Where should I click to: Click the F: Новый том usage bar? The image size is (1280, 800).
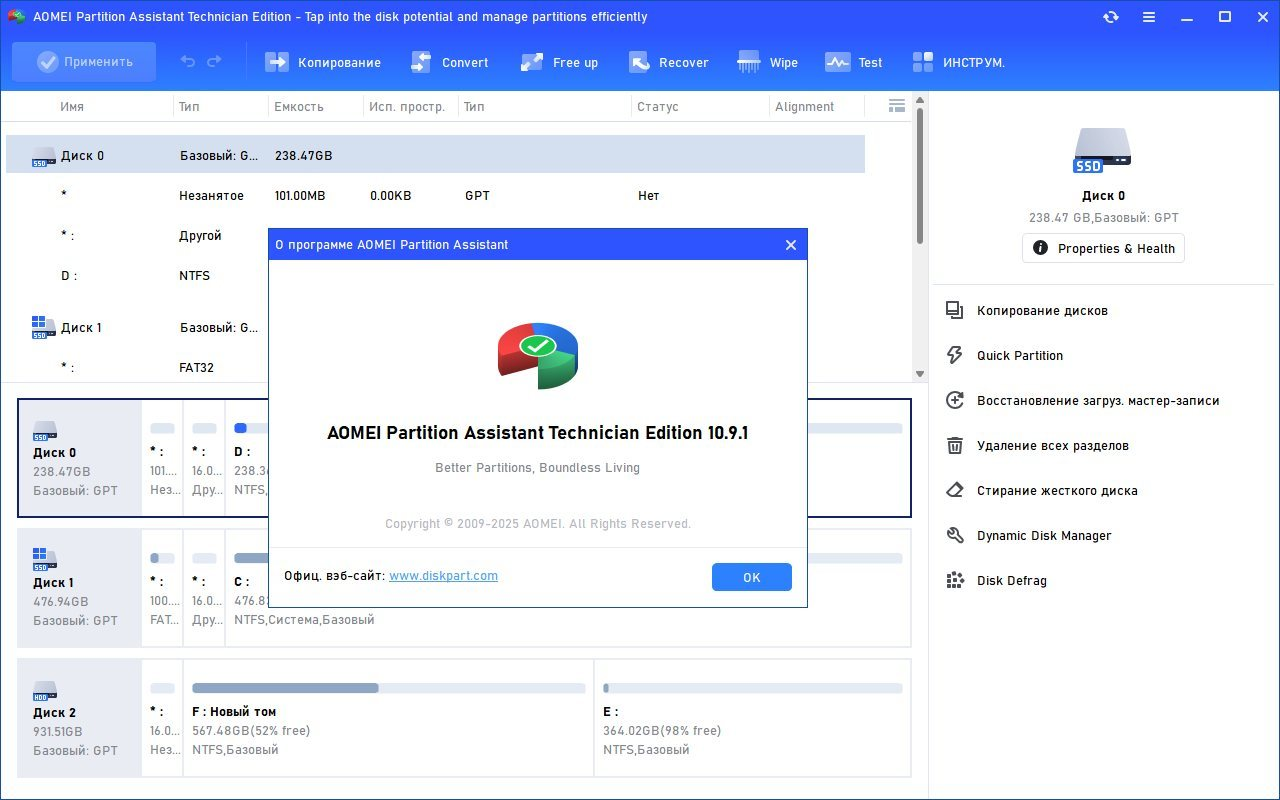388,688
